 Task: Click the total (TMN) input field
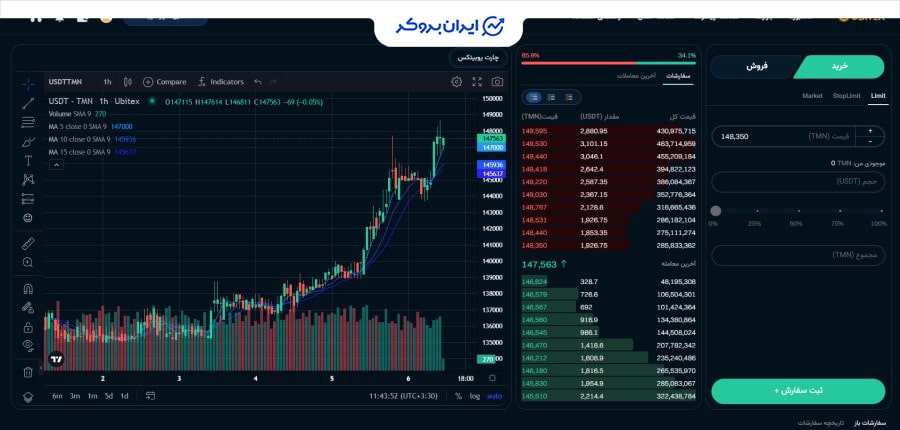click(x=798, y=255)
